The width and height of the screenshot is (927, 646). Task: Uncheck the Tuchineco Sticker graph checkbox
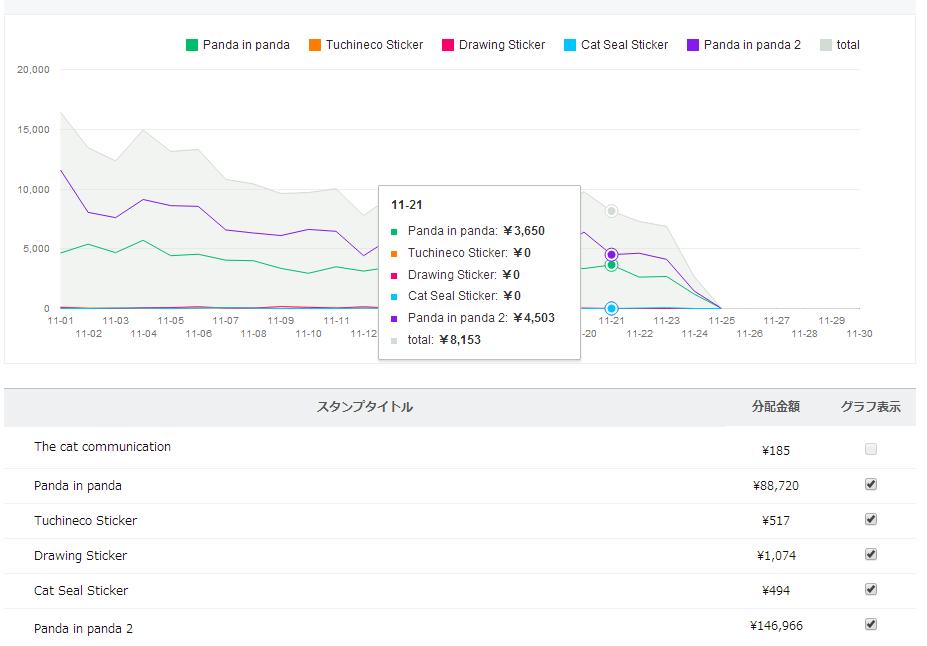pyautogui.click(x=871, y=519)
